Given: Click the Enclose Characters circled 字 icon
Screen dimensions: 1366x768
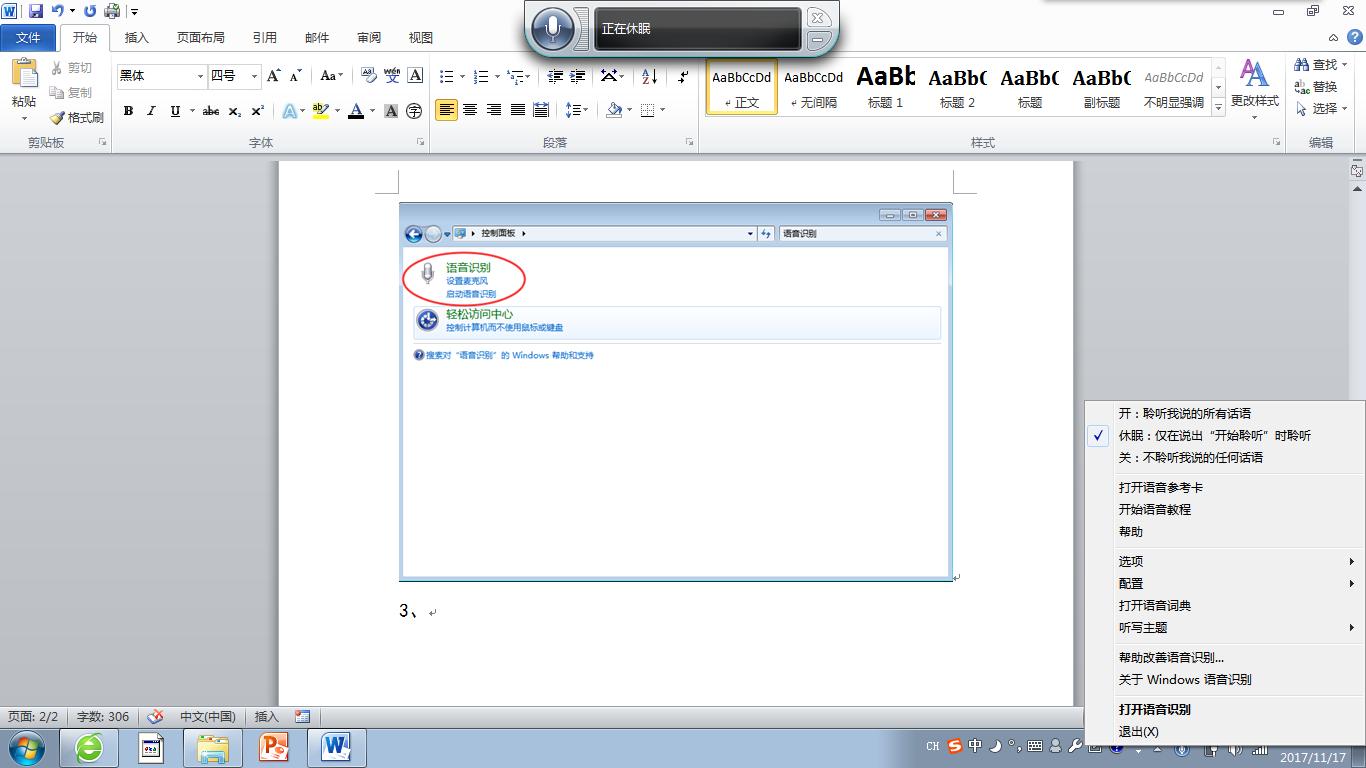Looking at the screenshot, I should tap(414, 111).
